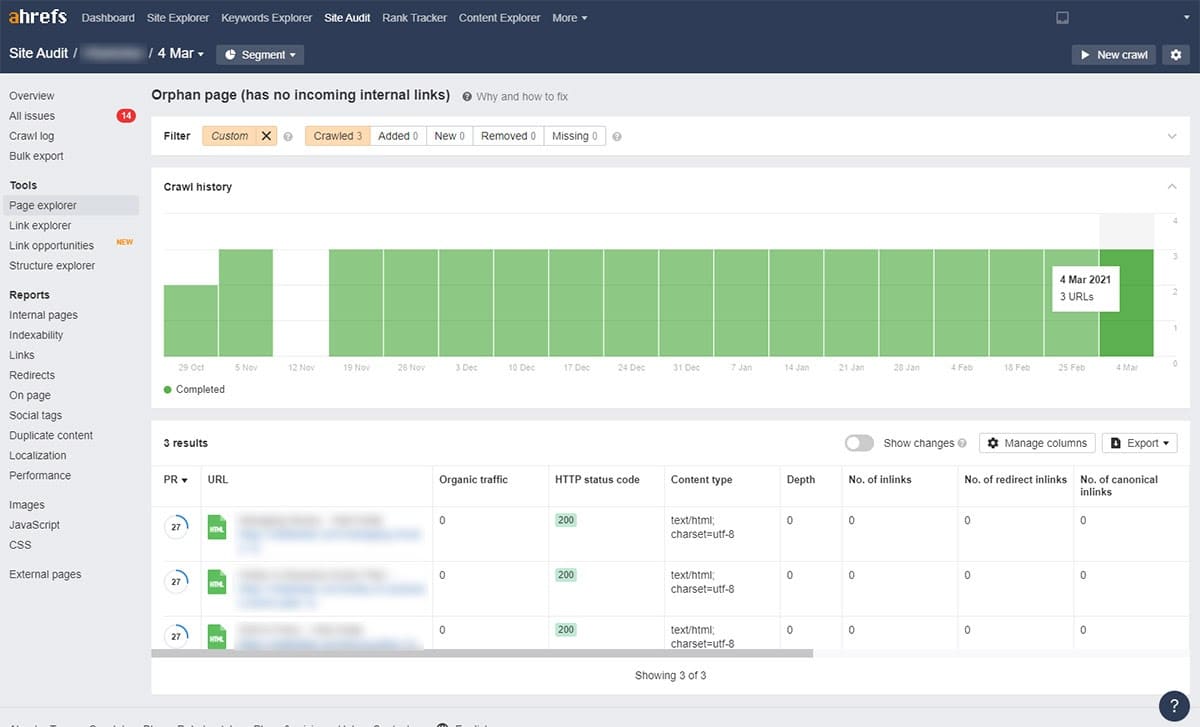Viewport: 1200px width, 727px height.
Task: Open Keywords Explorer
Action: point(267,18)
